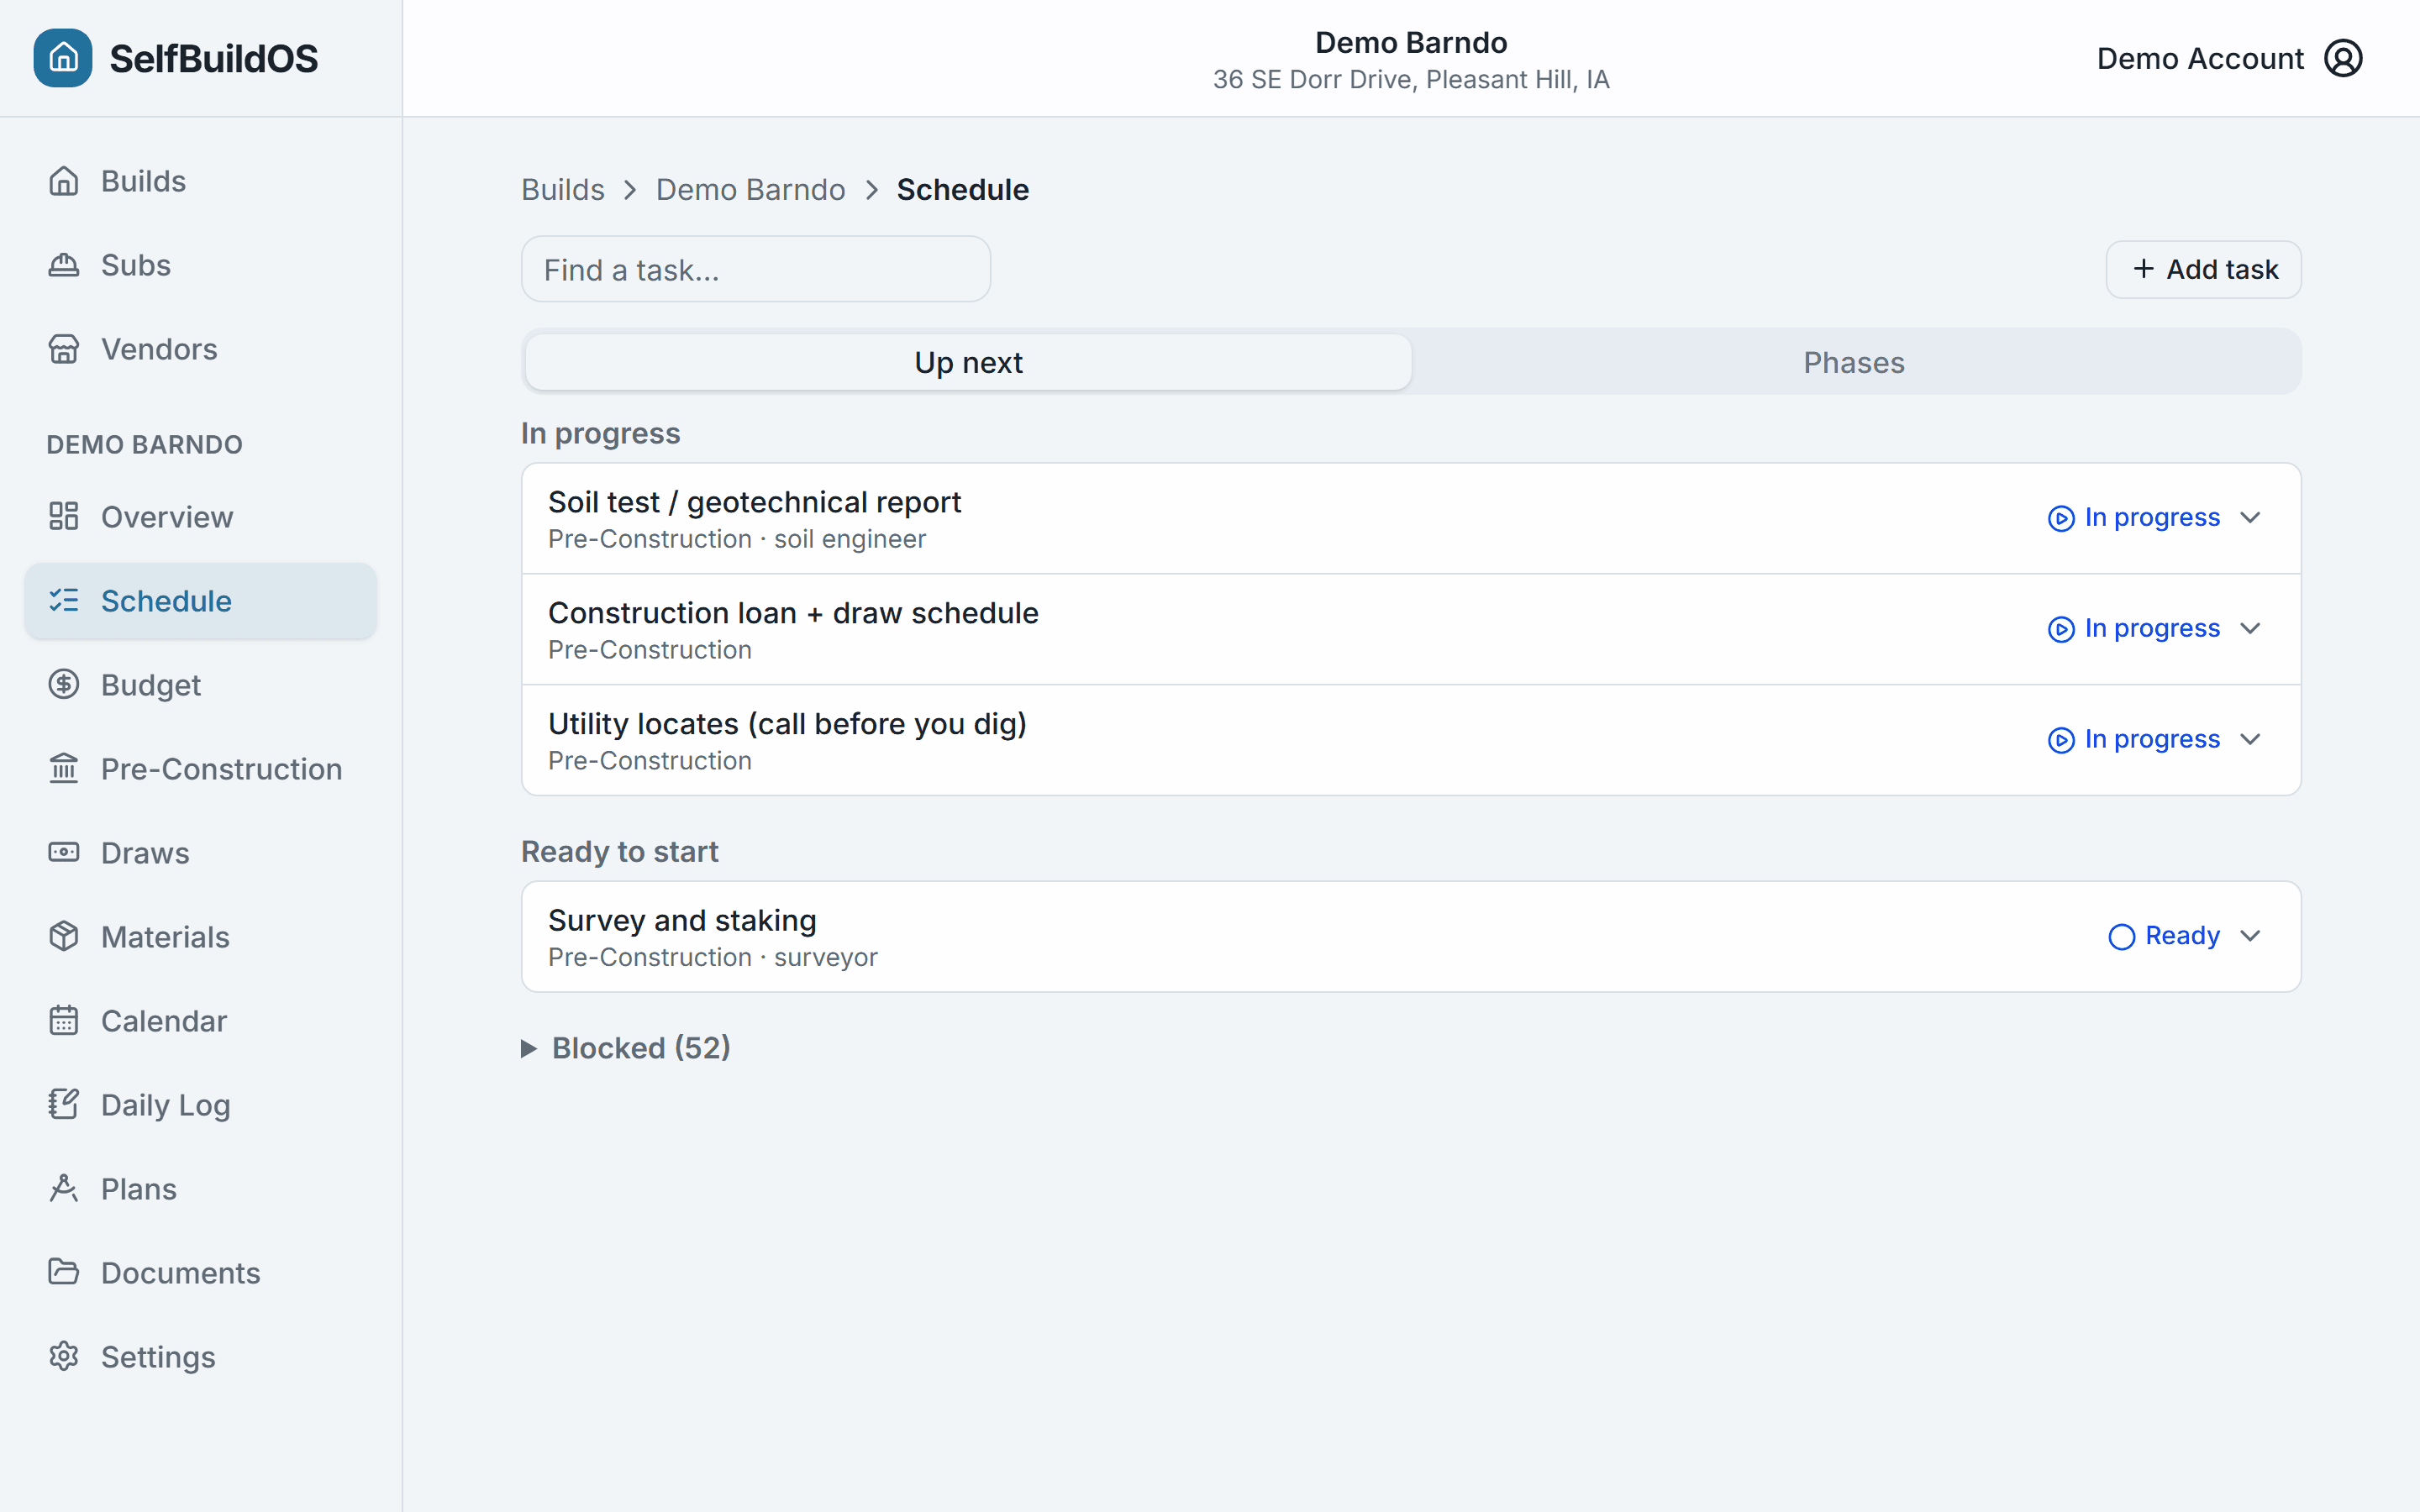The image size is (2420, 1512).
Task: Open Soil test status dropdown
Action: click(x=2154, y=518)
